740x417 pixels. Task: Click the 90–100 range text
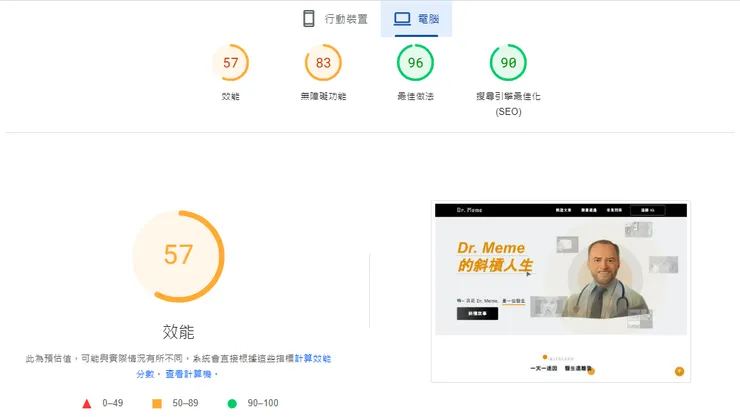263,403
